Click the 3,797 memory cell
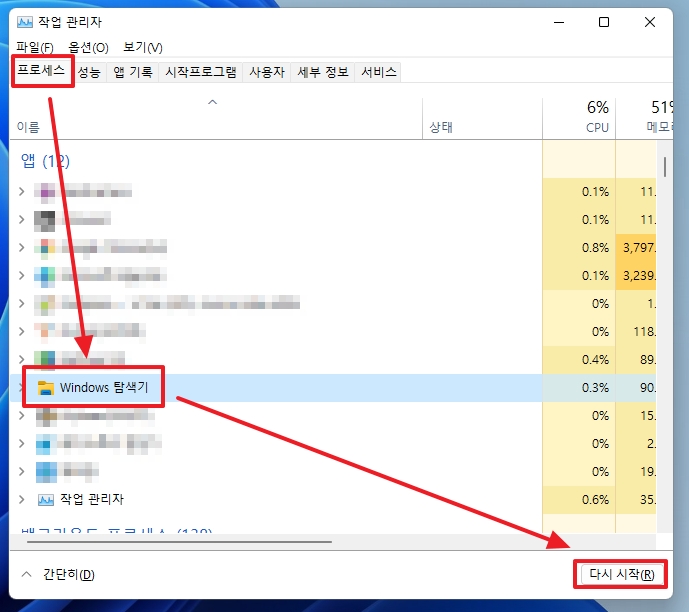Image resolution: width=689 pixels, height=612 pixels. point(636,248)
